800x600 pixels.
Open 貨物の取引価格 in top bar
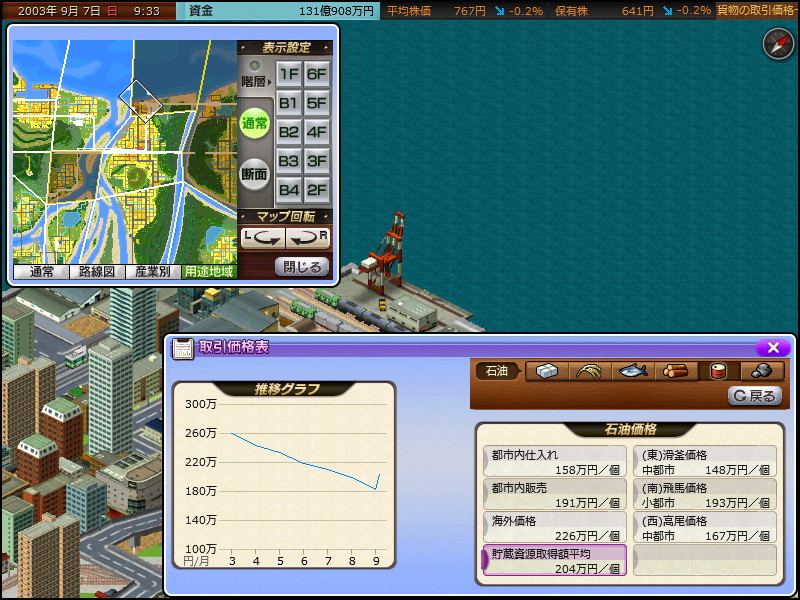tap(756, 11)
